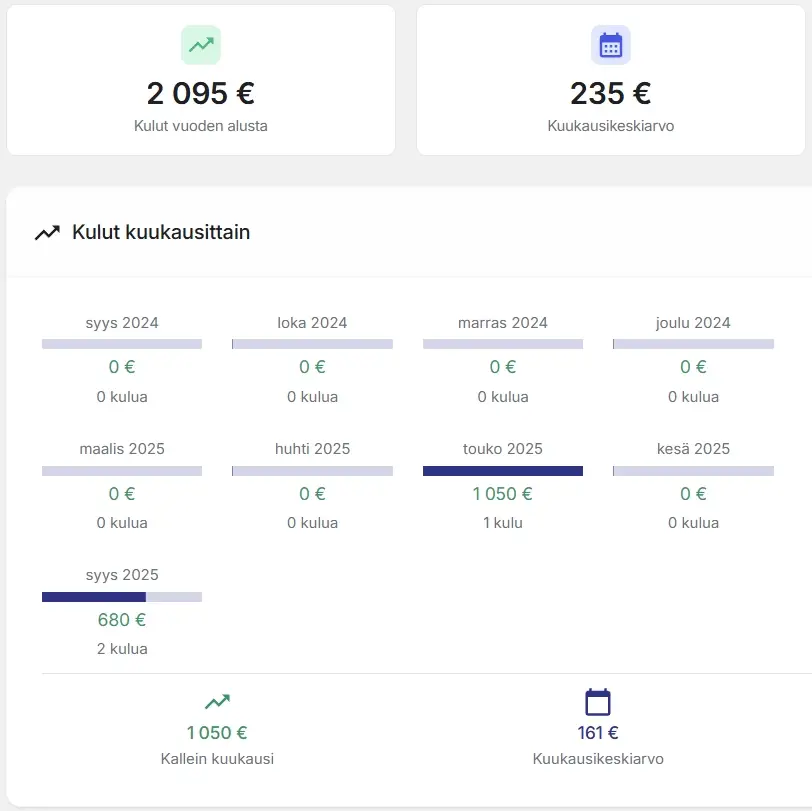This screenshot has width=812, height=811.
Task: Click the Kallein kuukausi label
Action: click(x=217, y=759)
